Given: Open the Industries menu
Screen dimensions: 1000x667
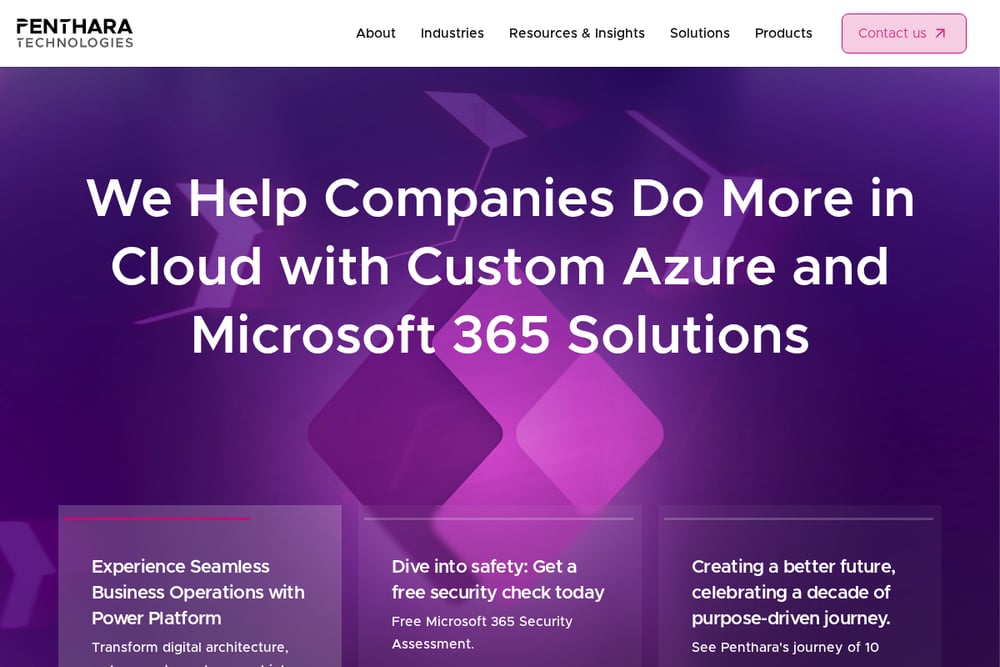Looking at the screenshot, I should click(x=452, y=33).
